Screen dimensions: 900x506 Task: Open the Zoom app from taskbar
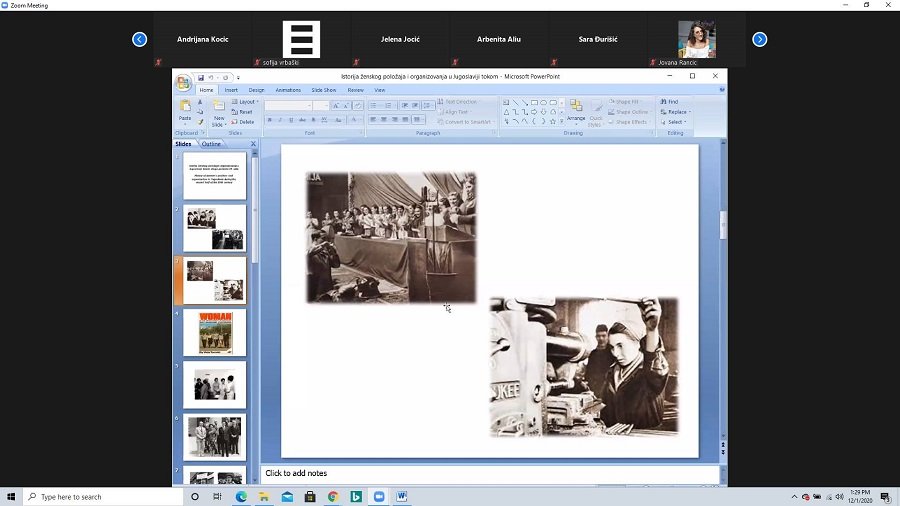point(379,496)
